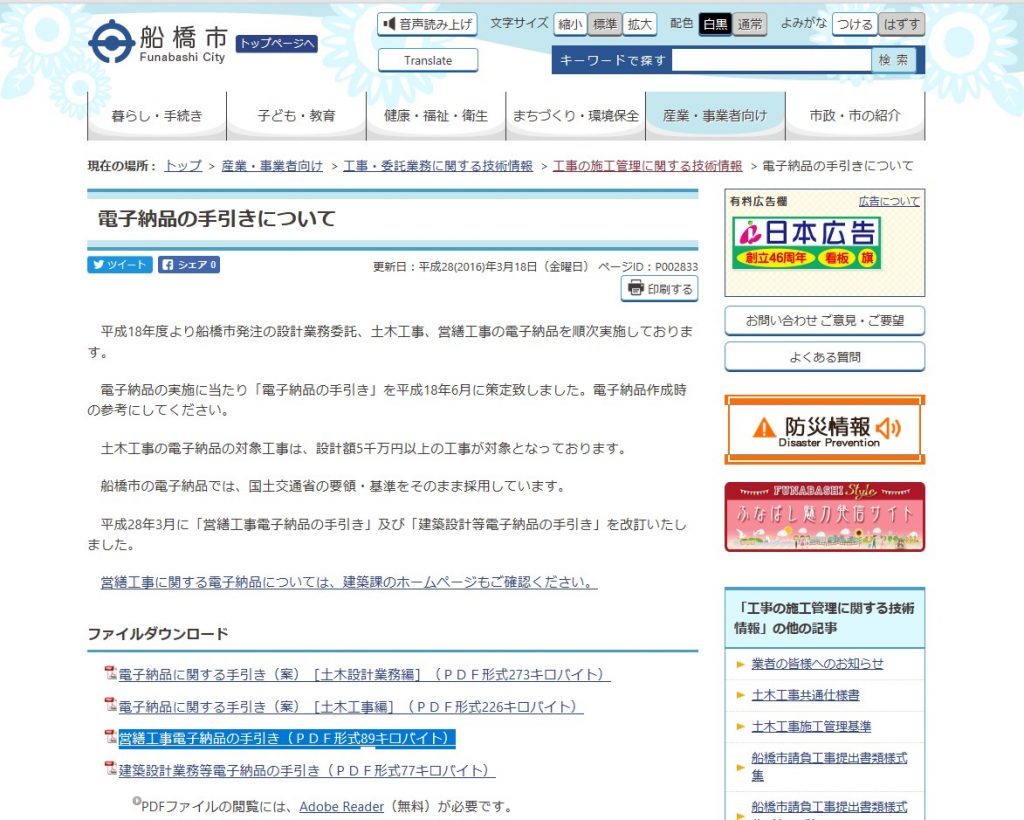
Task: Click the Facebook シェア button
Action: tap(189, 265)
